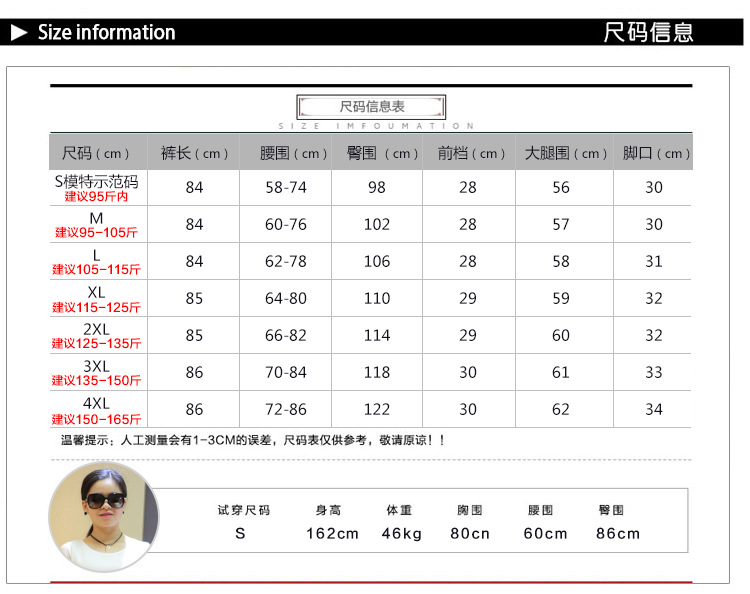
Task: Click the 尺码信息 heading in the black bar
Action: 648,33
